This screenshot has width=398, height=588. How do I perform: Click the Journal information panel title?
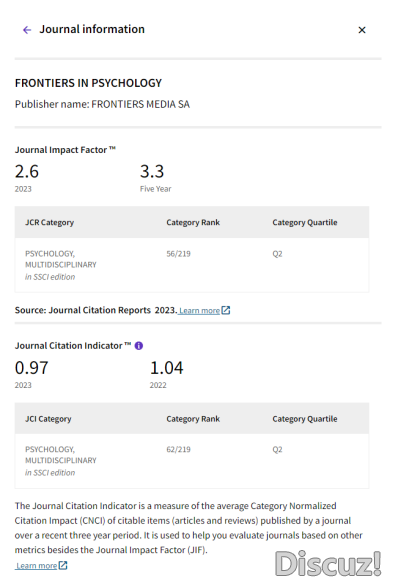pos(92,29)
